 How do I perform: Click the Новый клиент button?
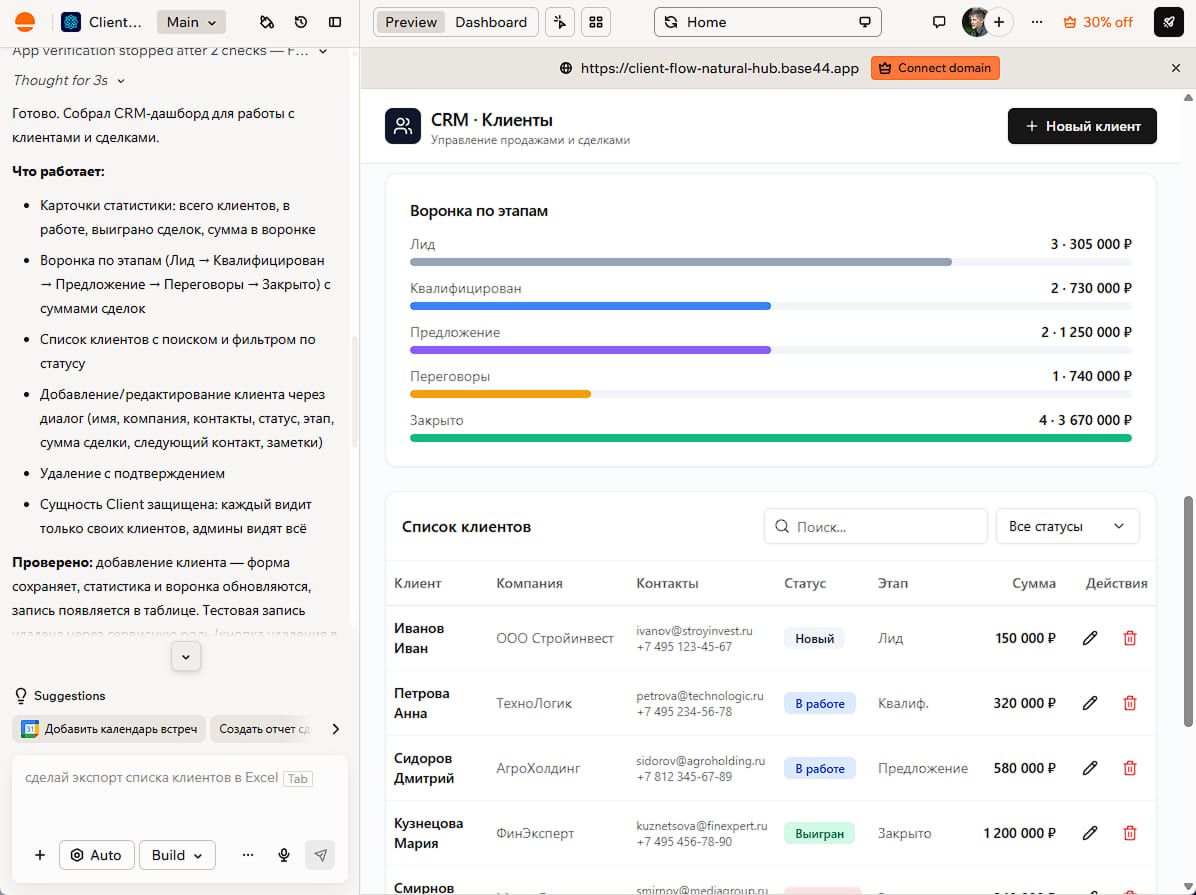pyautogui.click(x=1082, y=126)
